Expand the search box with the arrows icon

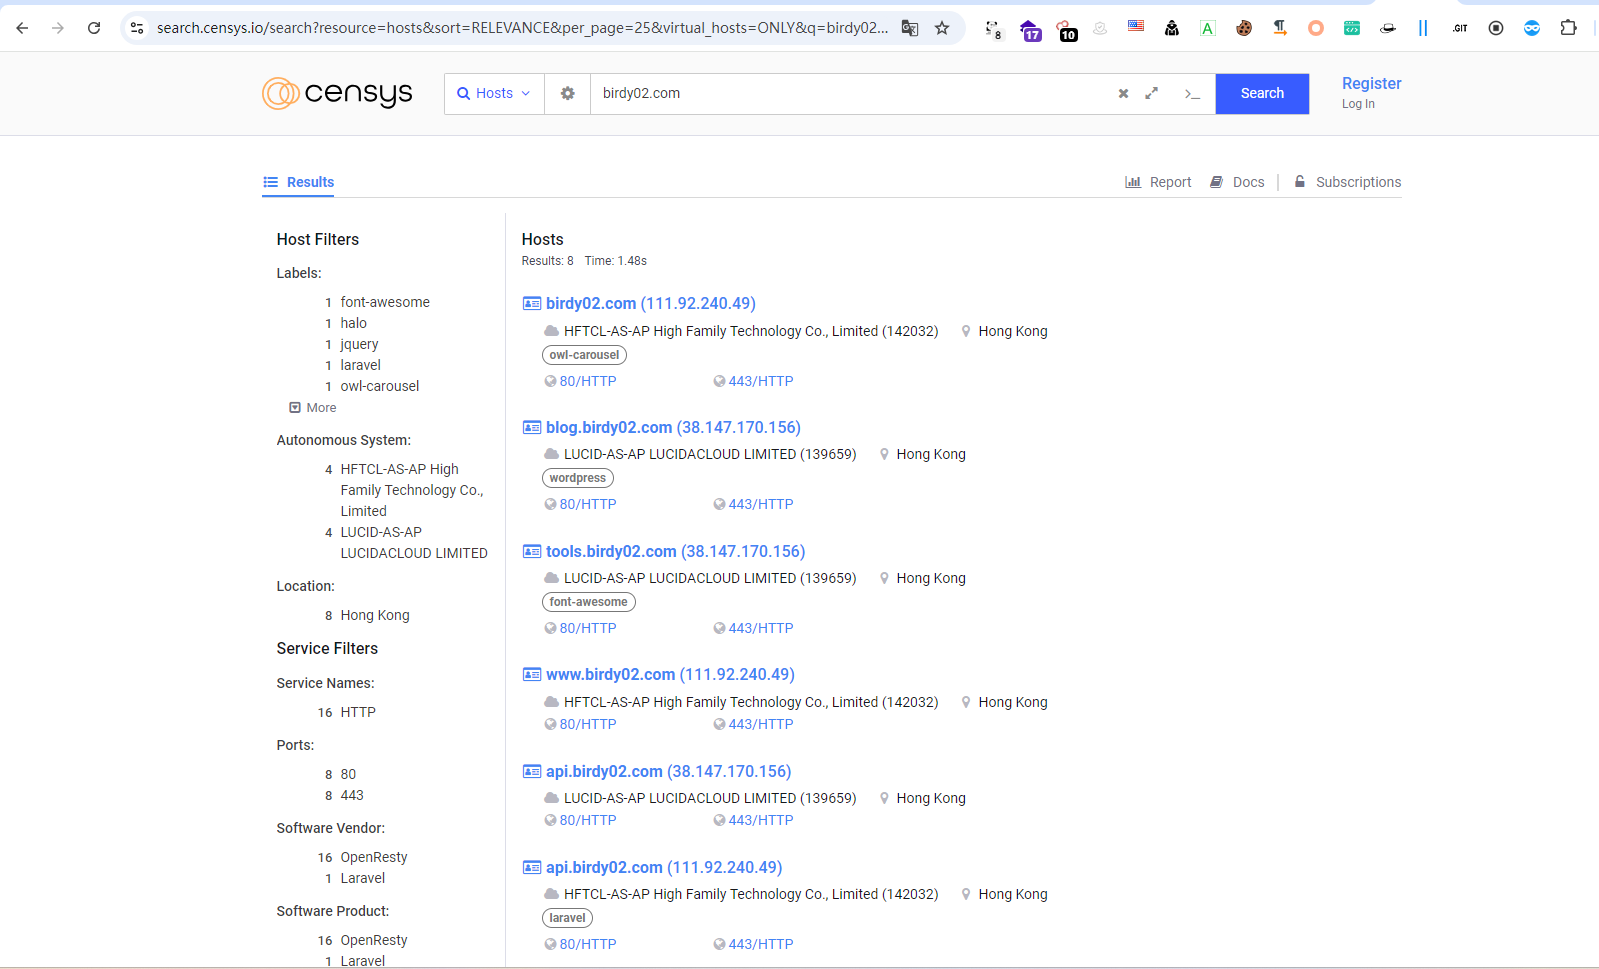click(x=1152, y=93)
